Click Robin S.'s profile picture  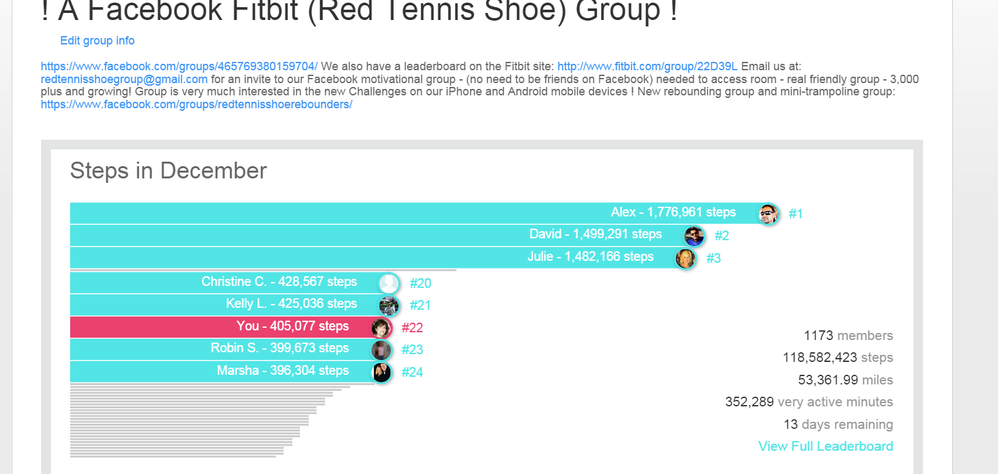pos(381,350)
